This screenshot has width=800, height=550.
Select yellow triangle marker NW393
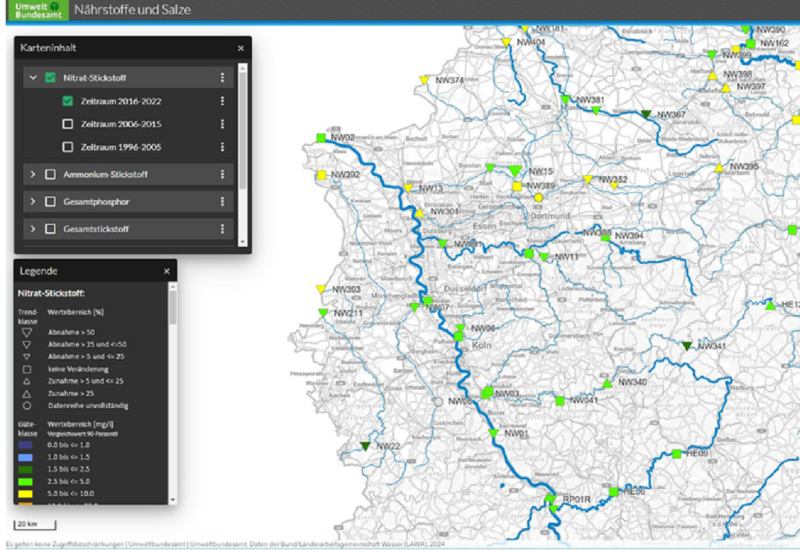pos(321,289)
